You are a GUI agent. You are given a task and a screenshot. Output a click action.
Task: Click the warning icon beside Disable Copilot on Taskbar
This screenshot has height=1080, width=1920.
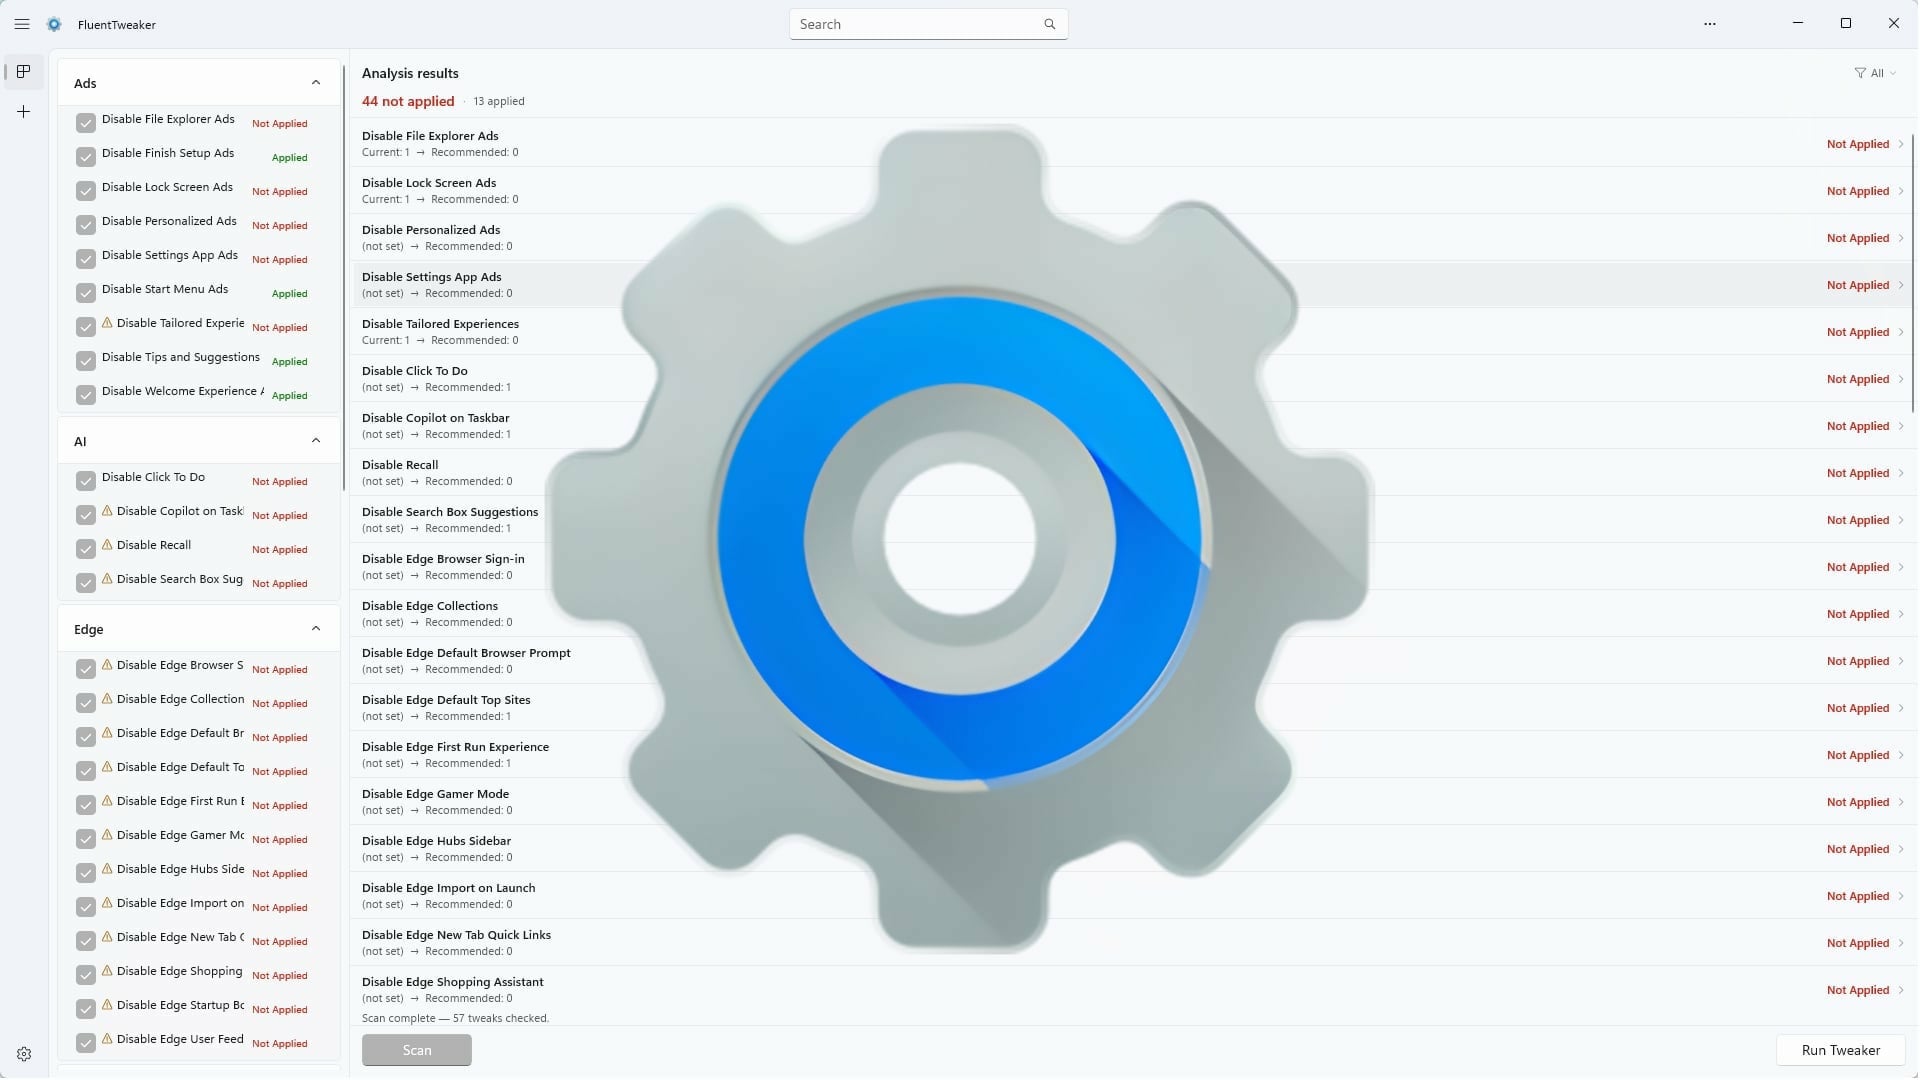[108, 511]
